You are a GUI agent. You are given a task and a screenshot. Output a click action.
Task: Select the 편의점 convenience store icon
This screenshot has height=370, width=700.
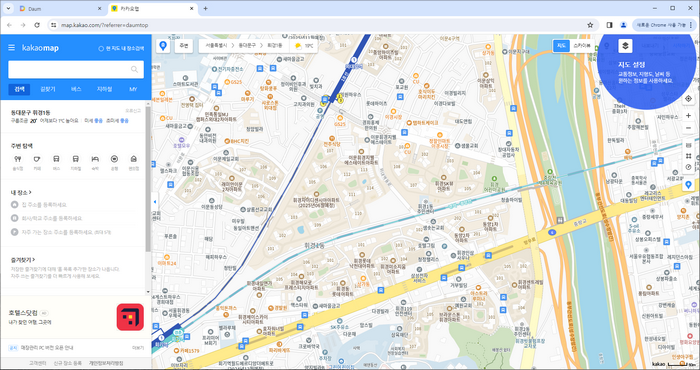click(133, 159)
